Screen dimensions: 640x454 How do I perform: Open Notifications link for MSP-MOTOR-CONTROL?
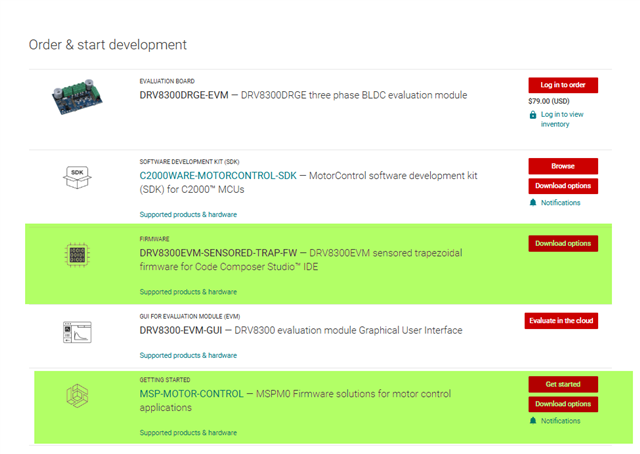pyautogui.click(x=560, y=421)
